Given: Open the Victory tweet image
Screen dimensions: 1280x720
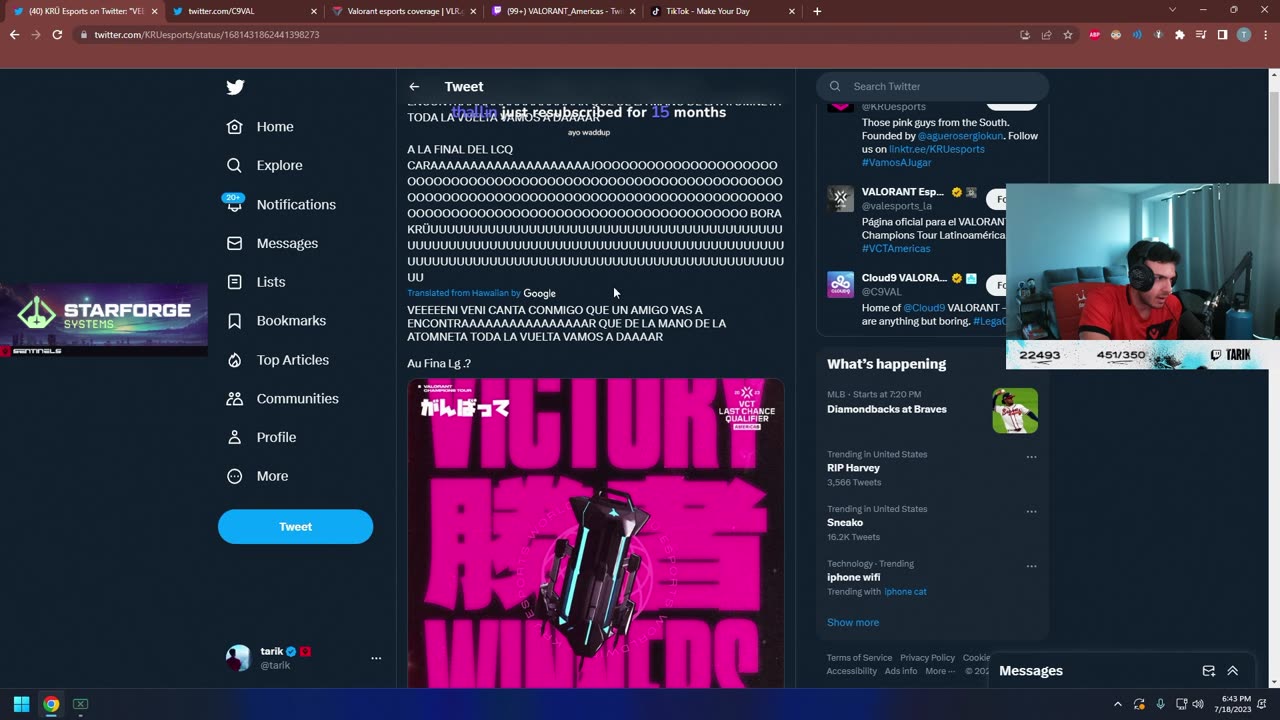Looking at the screenshot, I should click(595, 533).
